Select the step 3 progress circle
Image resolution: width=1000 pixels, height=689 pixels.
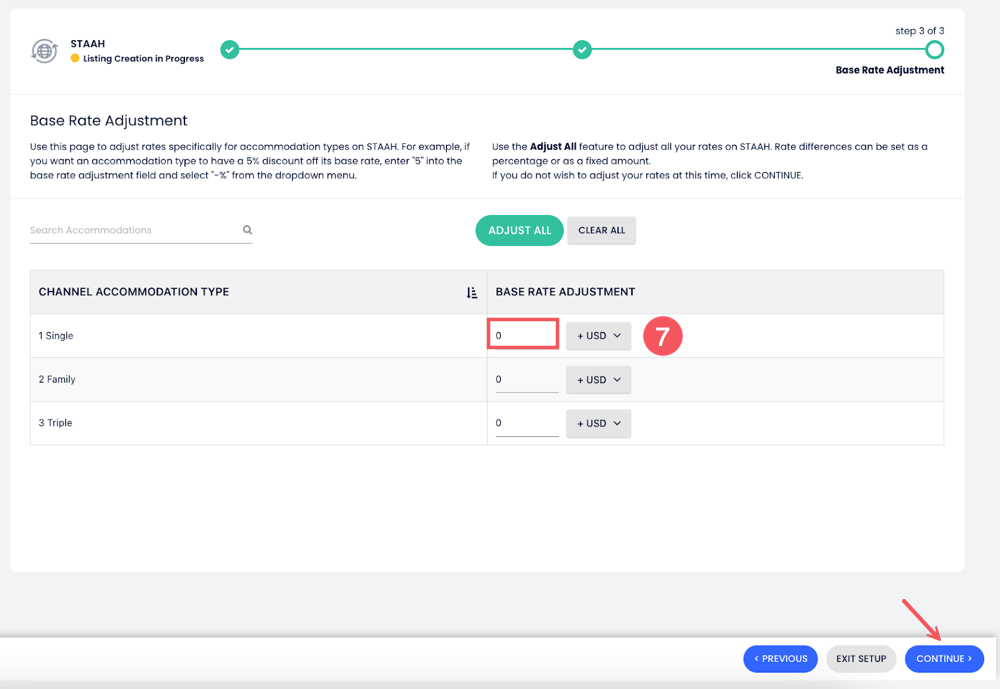934,49
